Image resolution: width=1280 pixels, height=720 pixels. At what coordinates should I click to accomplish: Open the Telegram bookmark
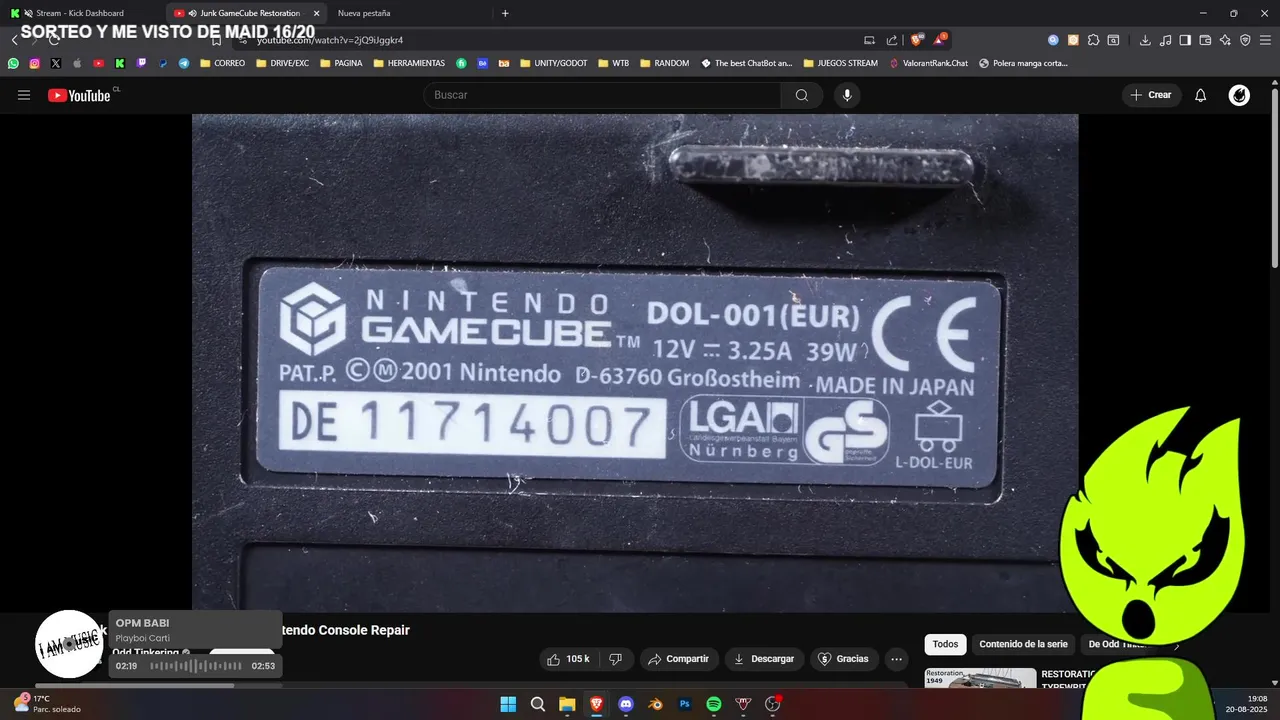(184, 63)
